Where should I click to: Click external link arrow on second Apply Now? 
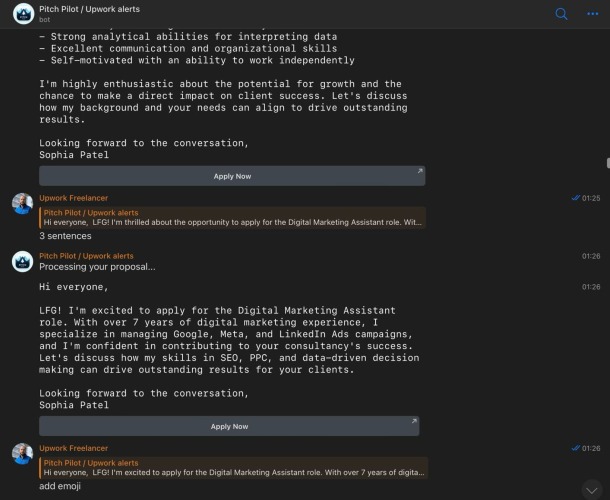tap(414, 421)
